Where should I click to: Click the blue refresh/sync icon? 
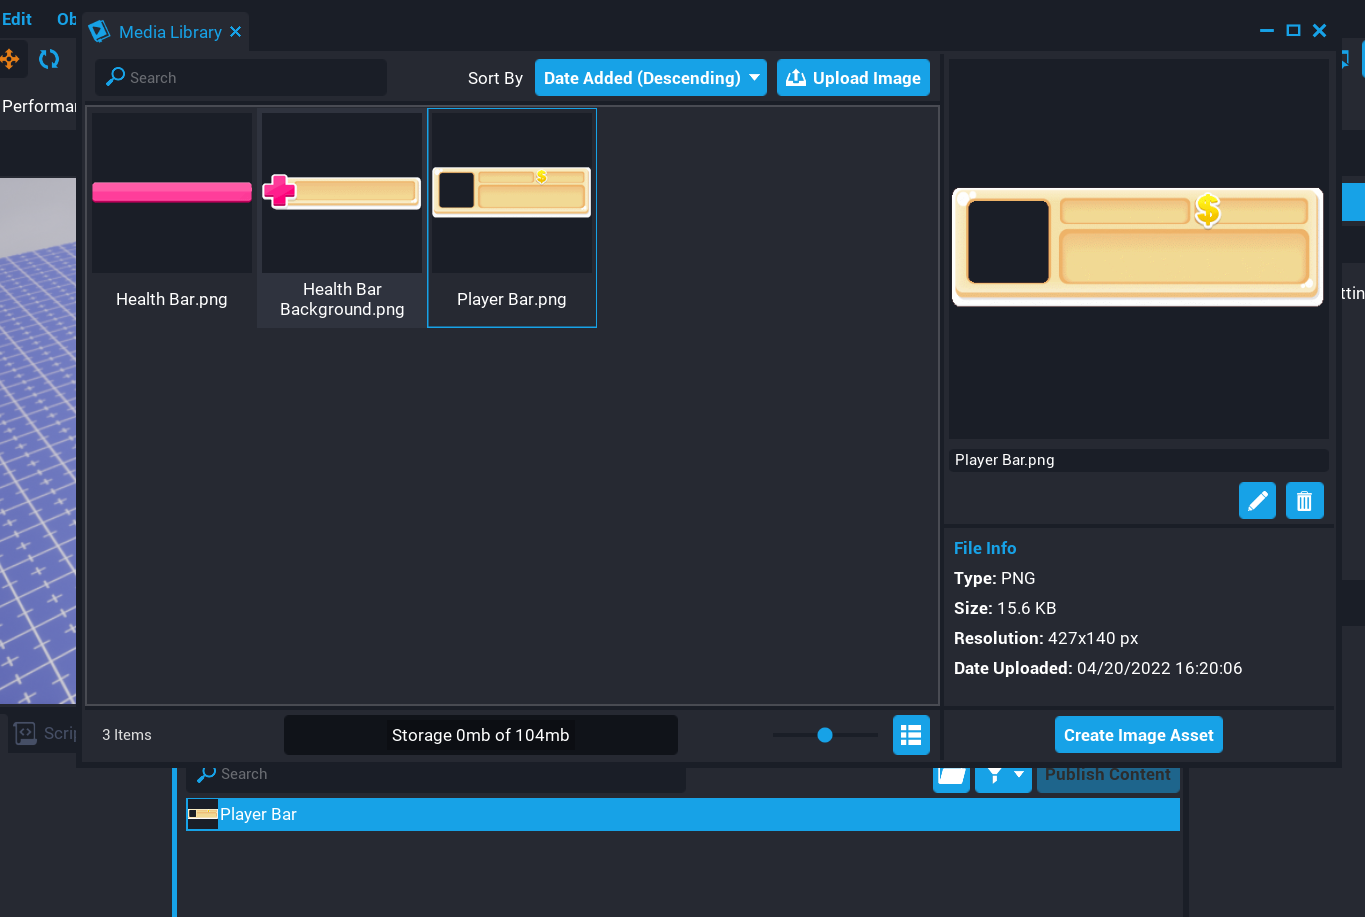(x=49, y=59)
